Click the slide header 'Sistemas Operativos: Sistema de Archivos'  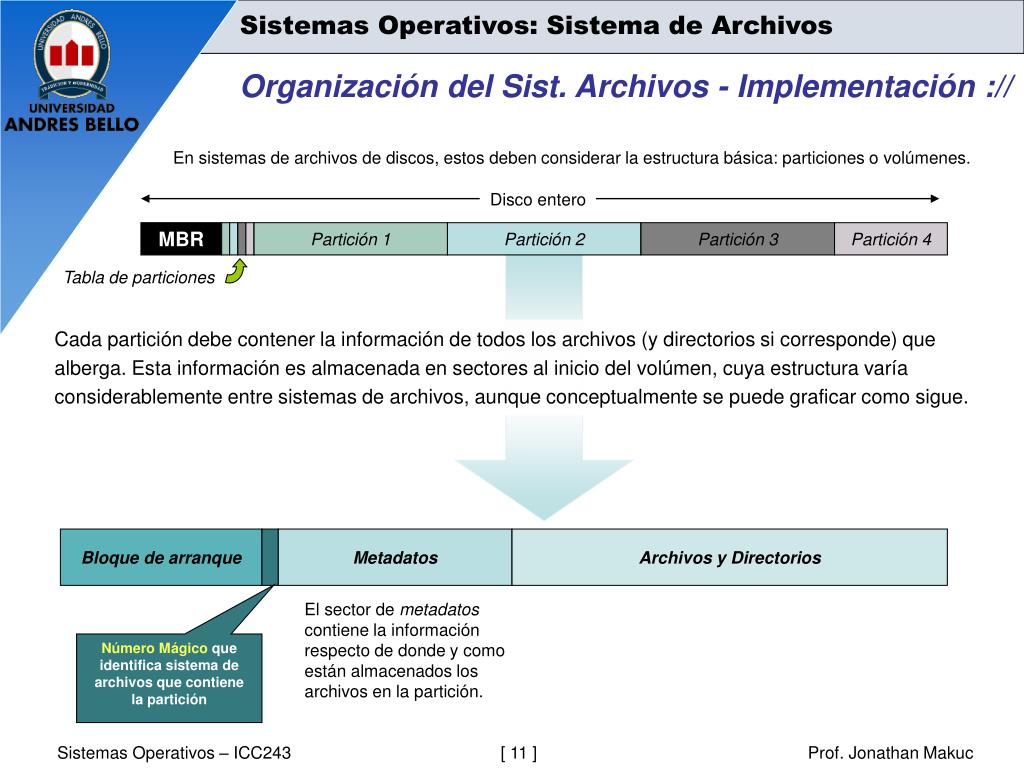click(536, 25)
